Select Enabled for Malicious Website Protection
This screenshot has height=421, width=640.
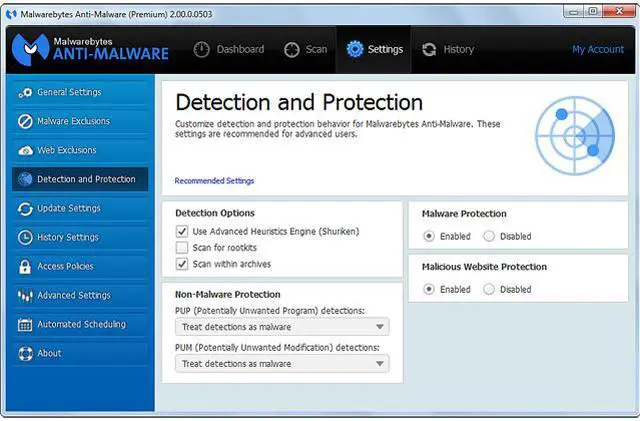click(429, 289)
